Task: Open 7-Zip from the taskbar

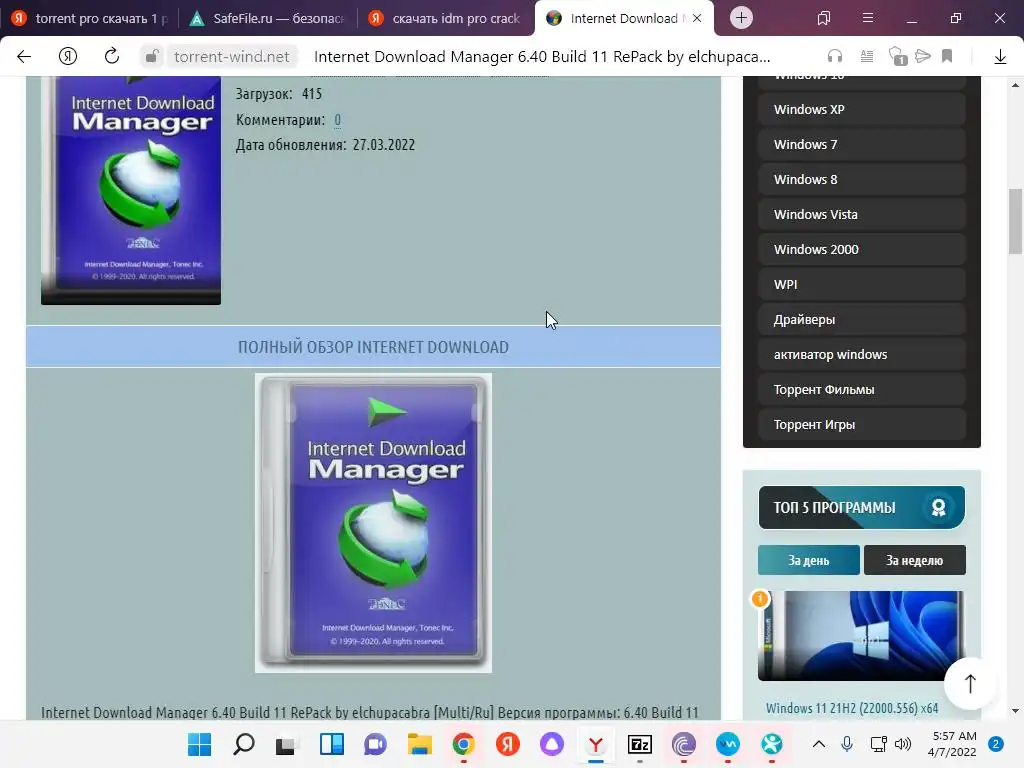Action: [x=640, y=744]
